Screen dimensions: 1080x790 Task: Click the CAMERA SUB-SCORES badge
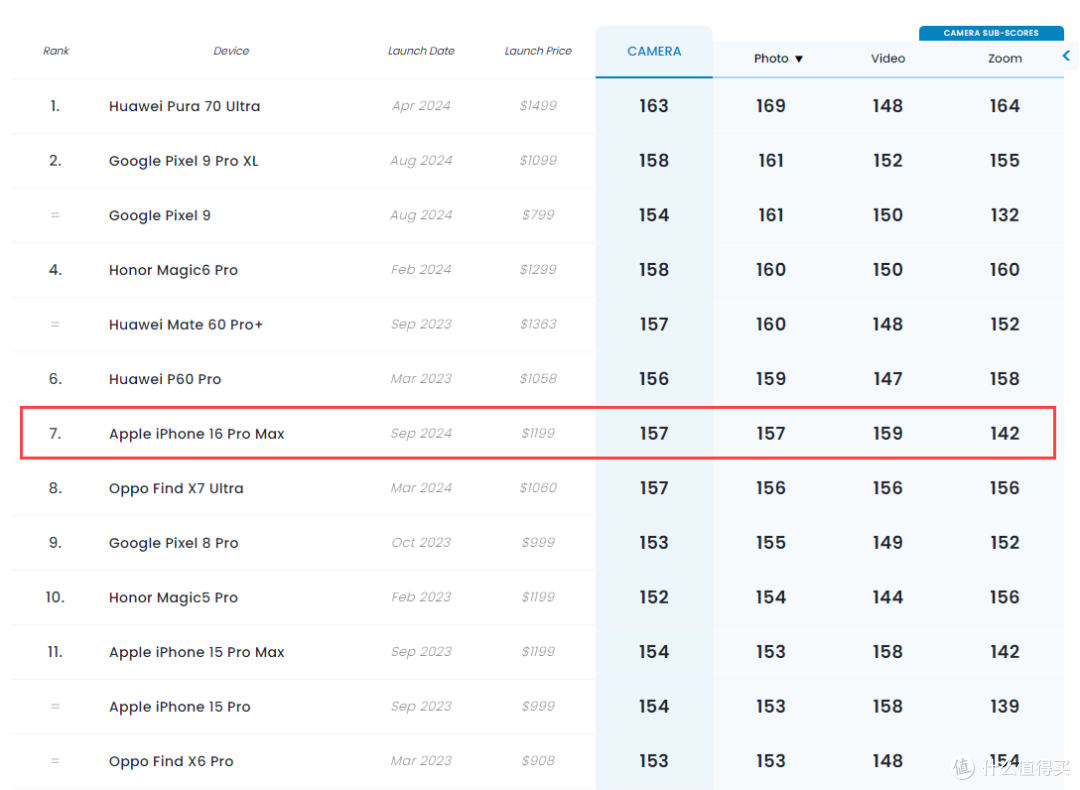990,33
